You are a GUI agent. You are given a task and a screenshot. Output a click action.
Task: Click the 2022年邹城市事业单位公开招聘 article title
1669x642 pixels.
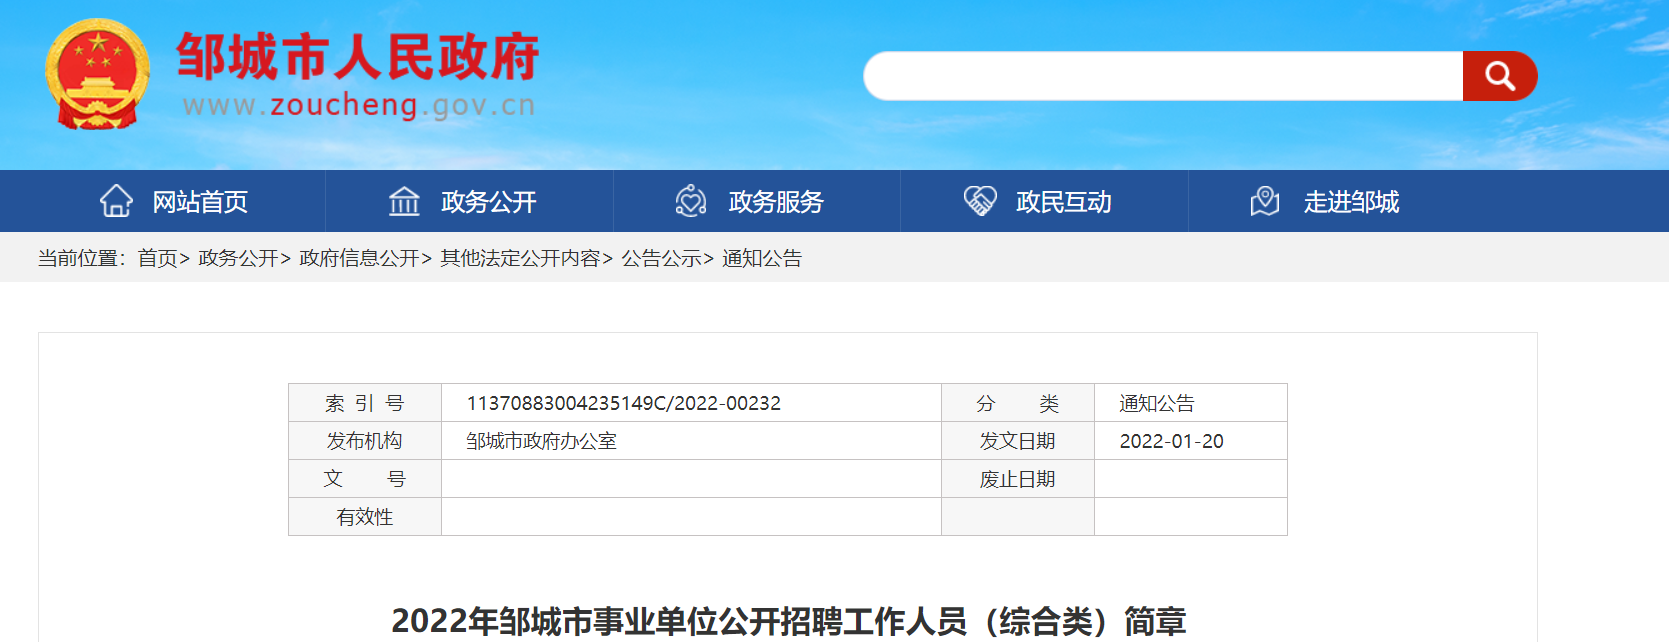788,621
